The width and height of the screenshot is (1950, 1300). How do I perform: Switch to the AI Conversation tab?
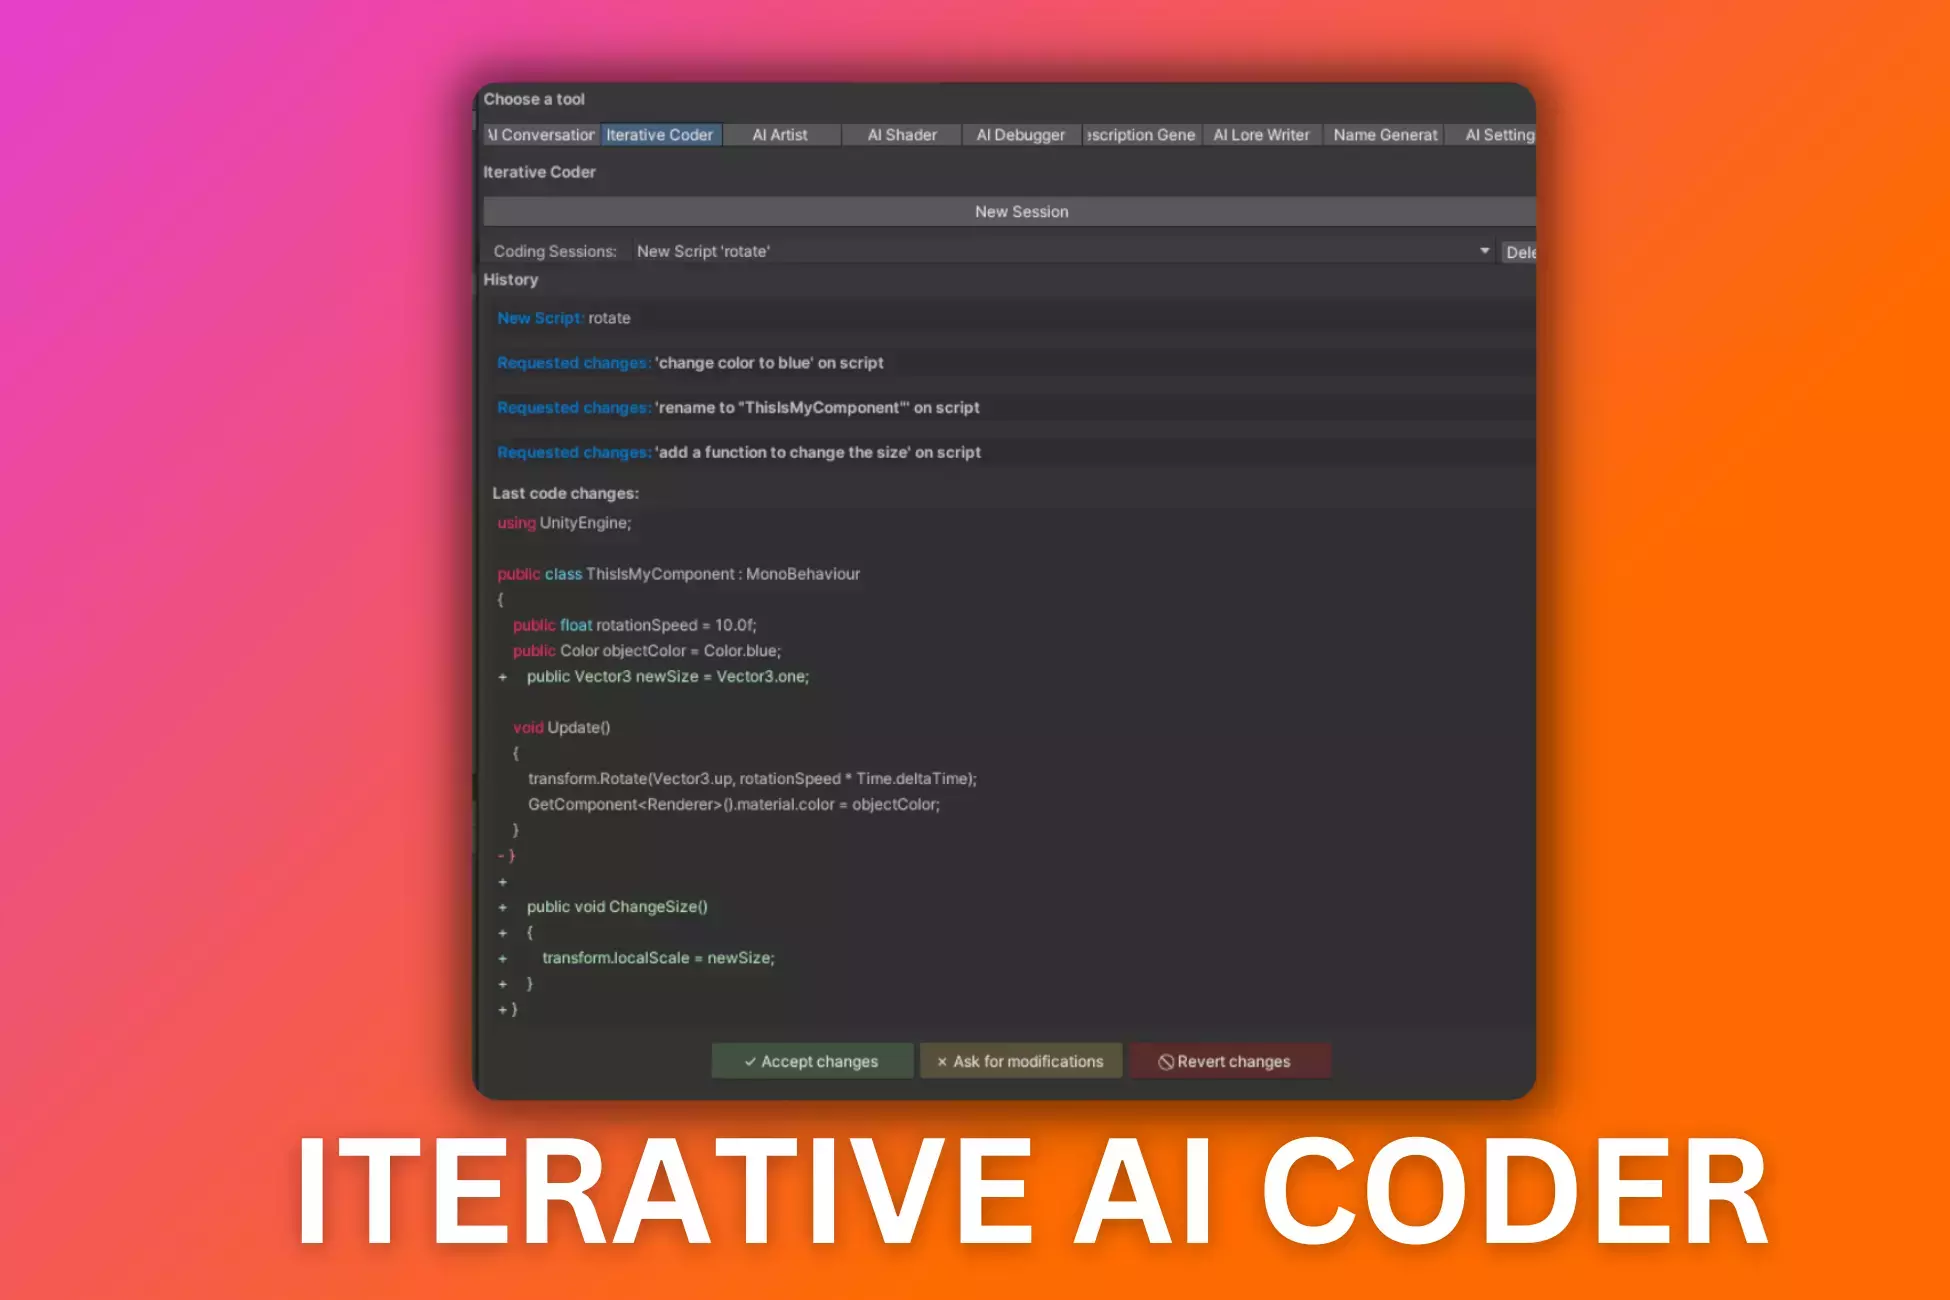pyautogui.click(x=541, y=135)
